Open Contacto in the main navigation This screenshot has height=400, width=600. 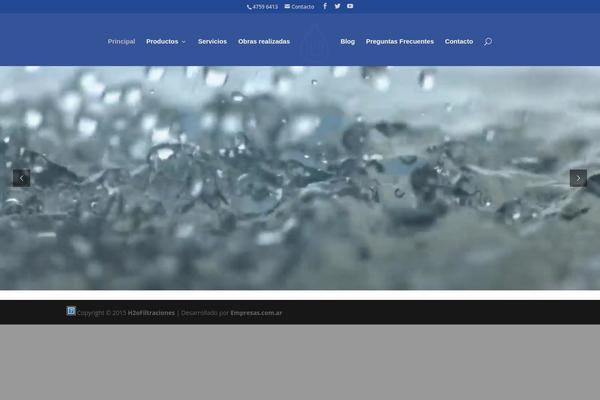click(459, 41)
